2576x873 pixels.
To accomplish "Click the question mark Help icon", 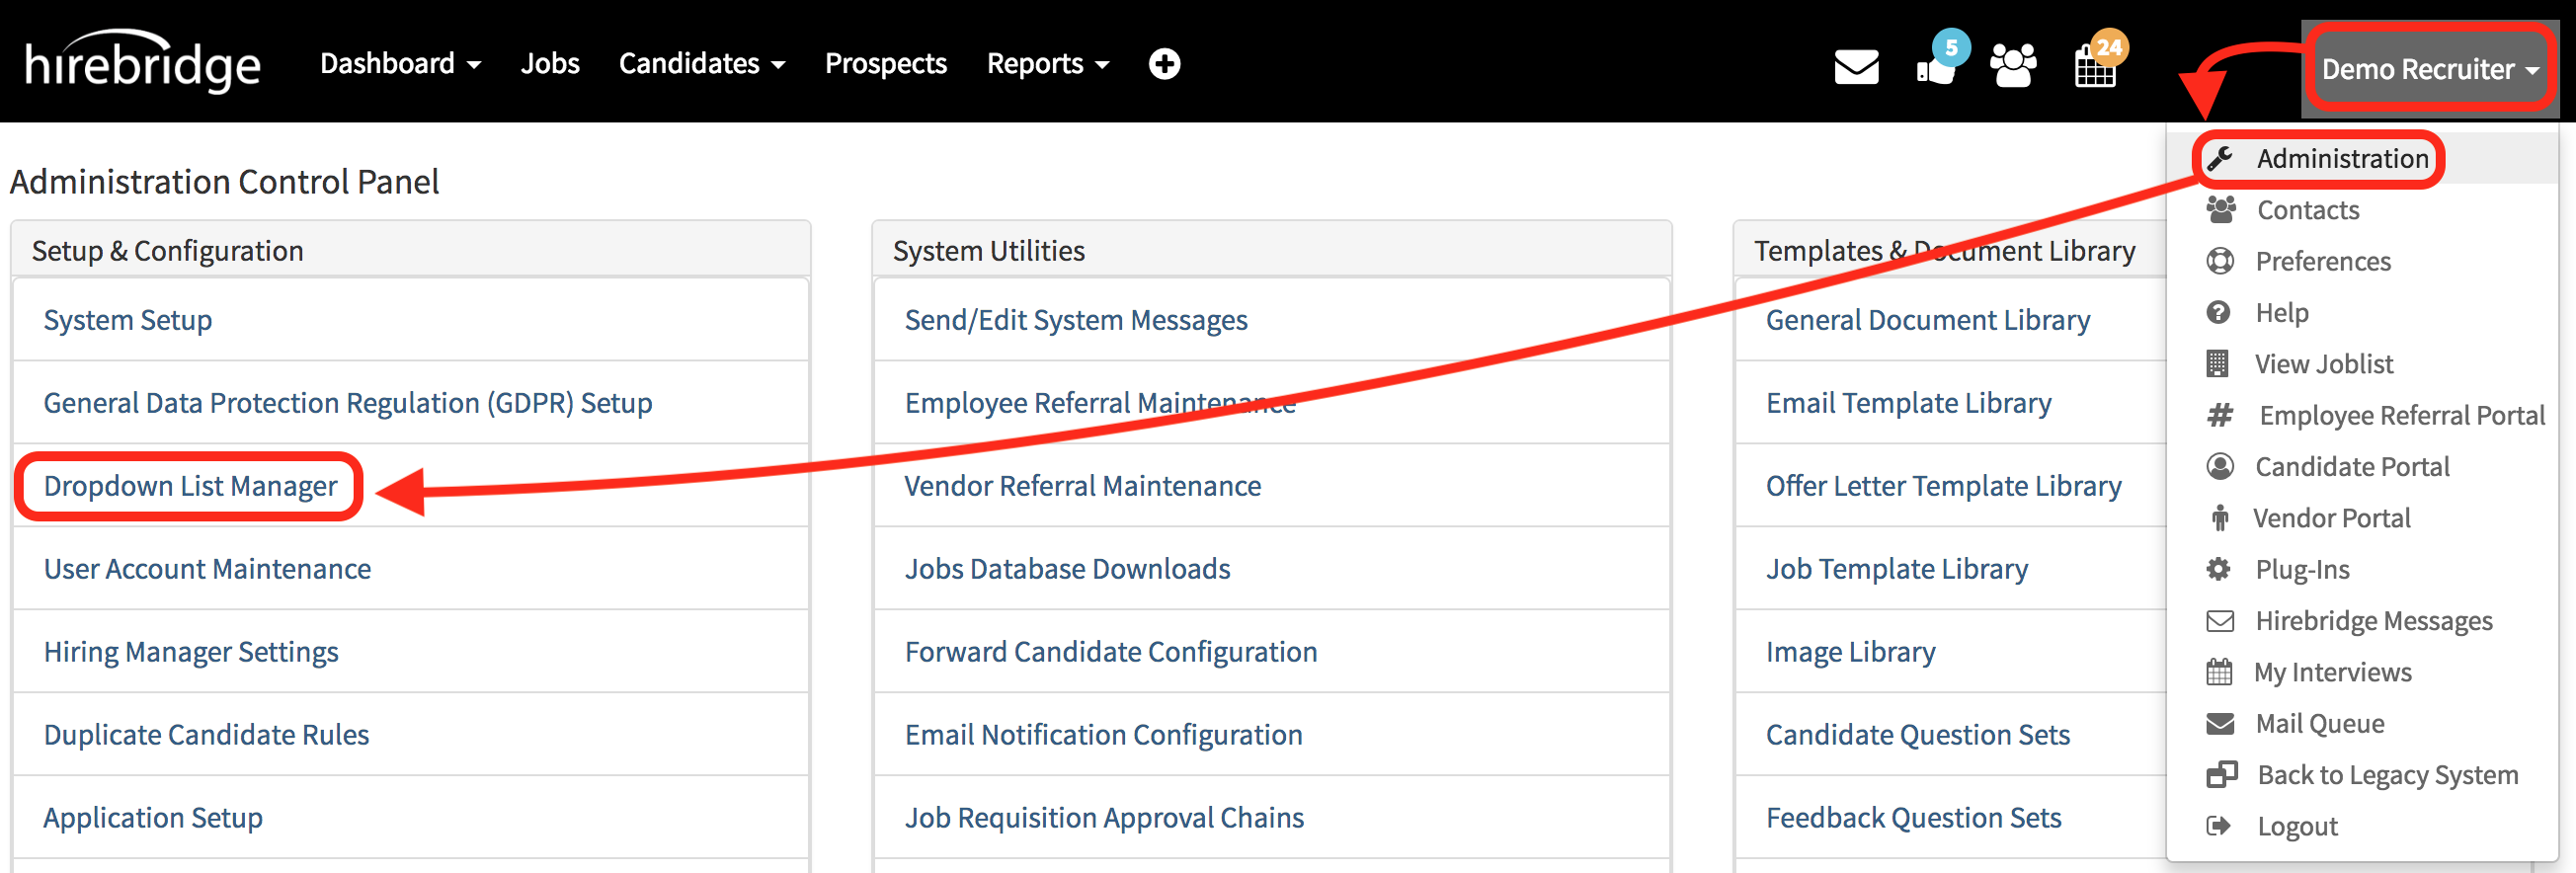I will click(2218, 313).
